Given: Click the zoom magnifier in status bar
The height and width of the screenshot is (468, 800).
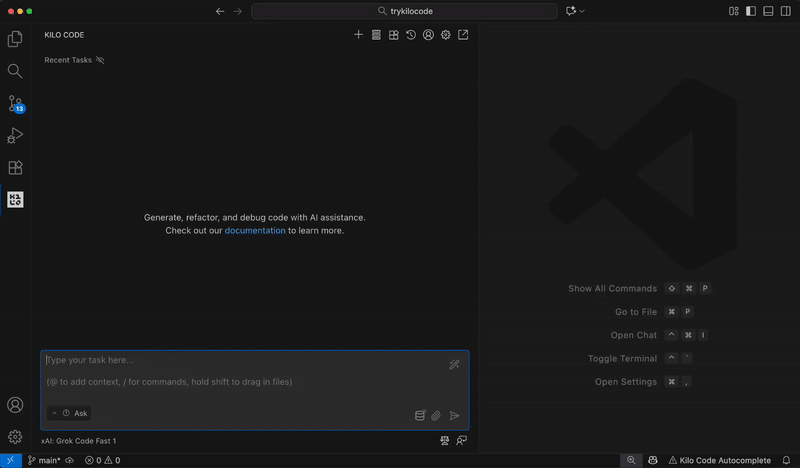Looking at the screenshot, I should click(631, 460).
